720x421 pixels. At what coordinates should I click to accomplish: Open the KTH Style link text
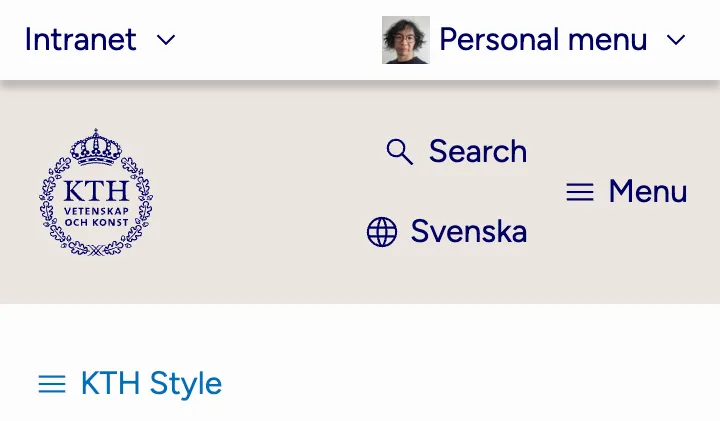click(151, 384)
